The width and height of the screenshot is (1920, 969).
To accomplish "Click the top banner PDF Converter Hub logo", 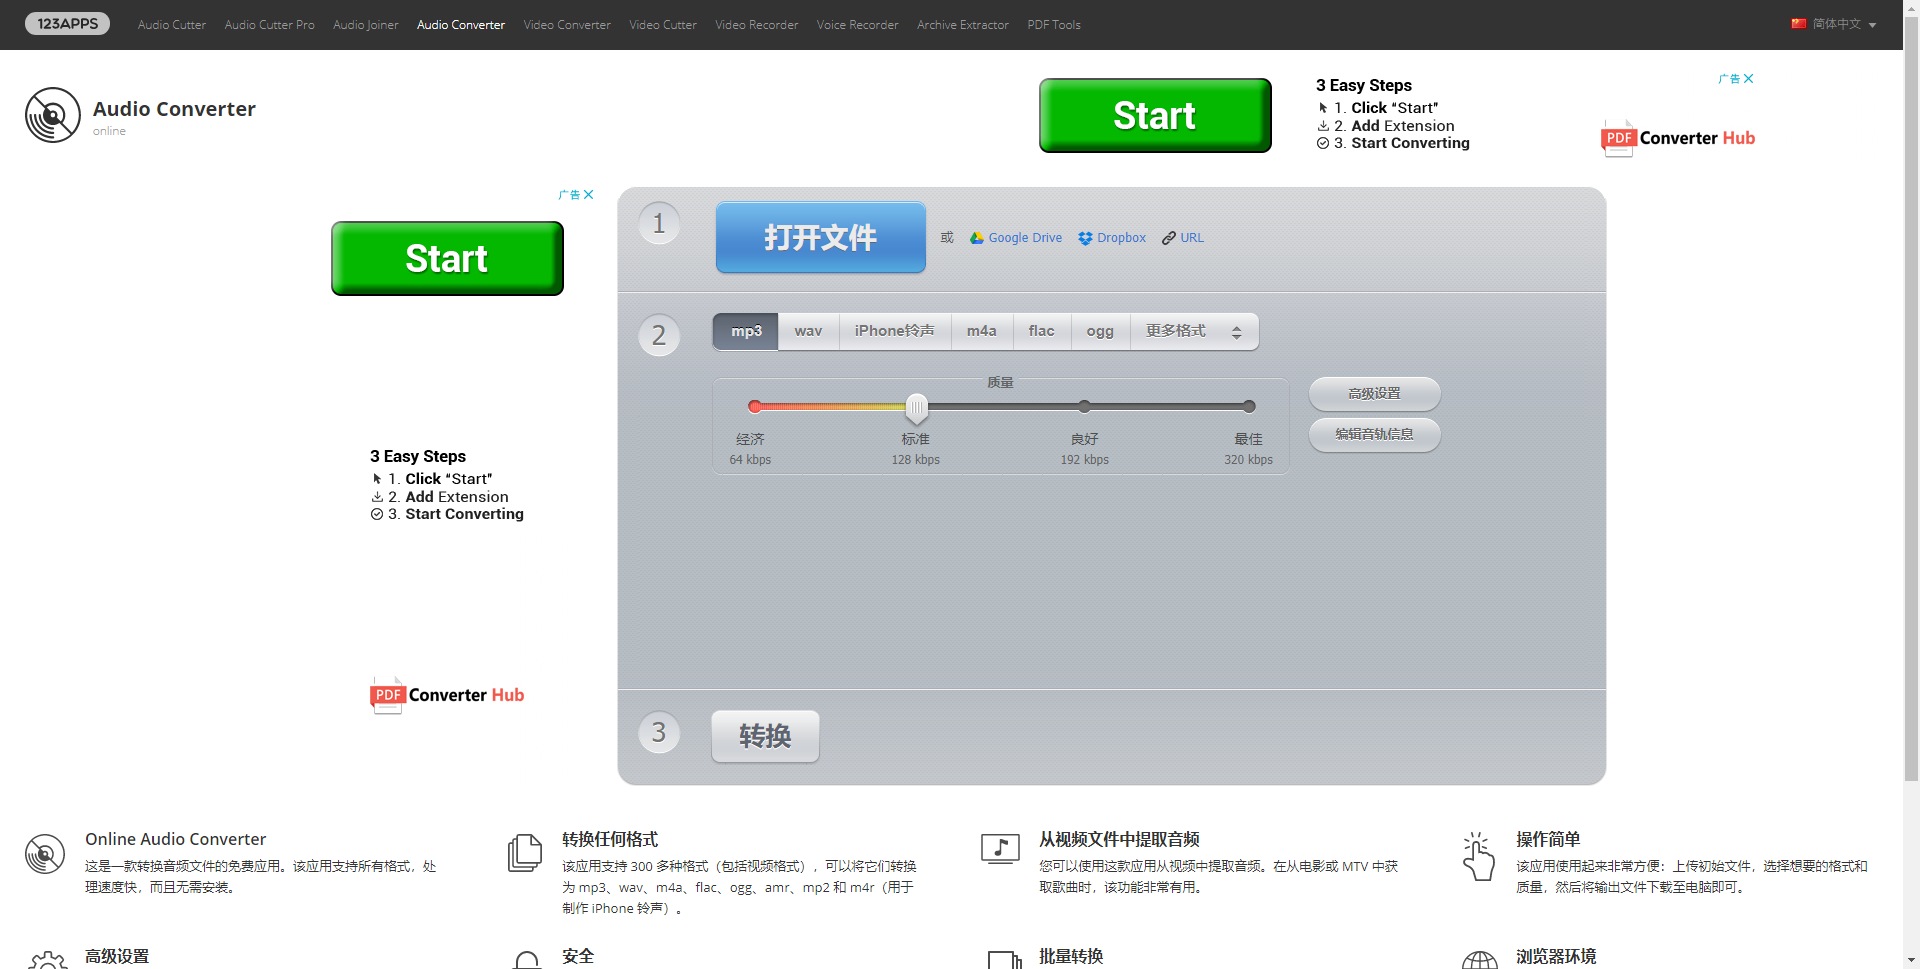I will tap(1678, 138).
